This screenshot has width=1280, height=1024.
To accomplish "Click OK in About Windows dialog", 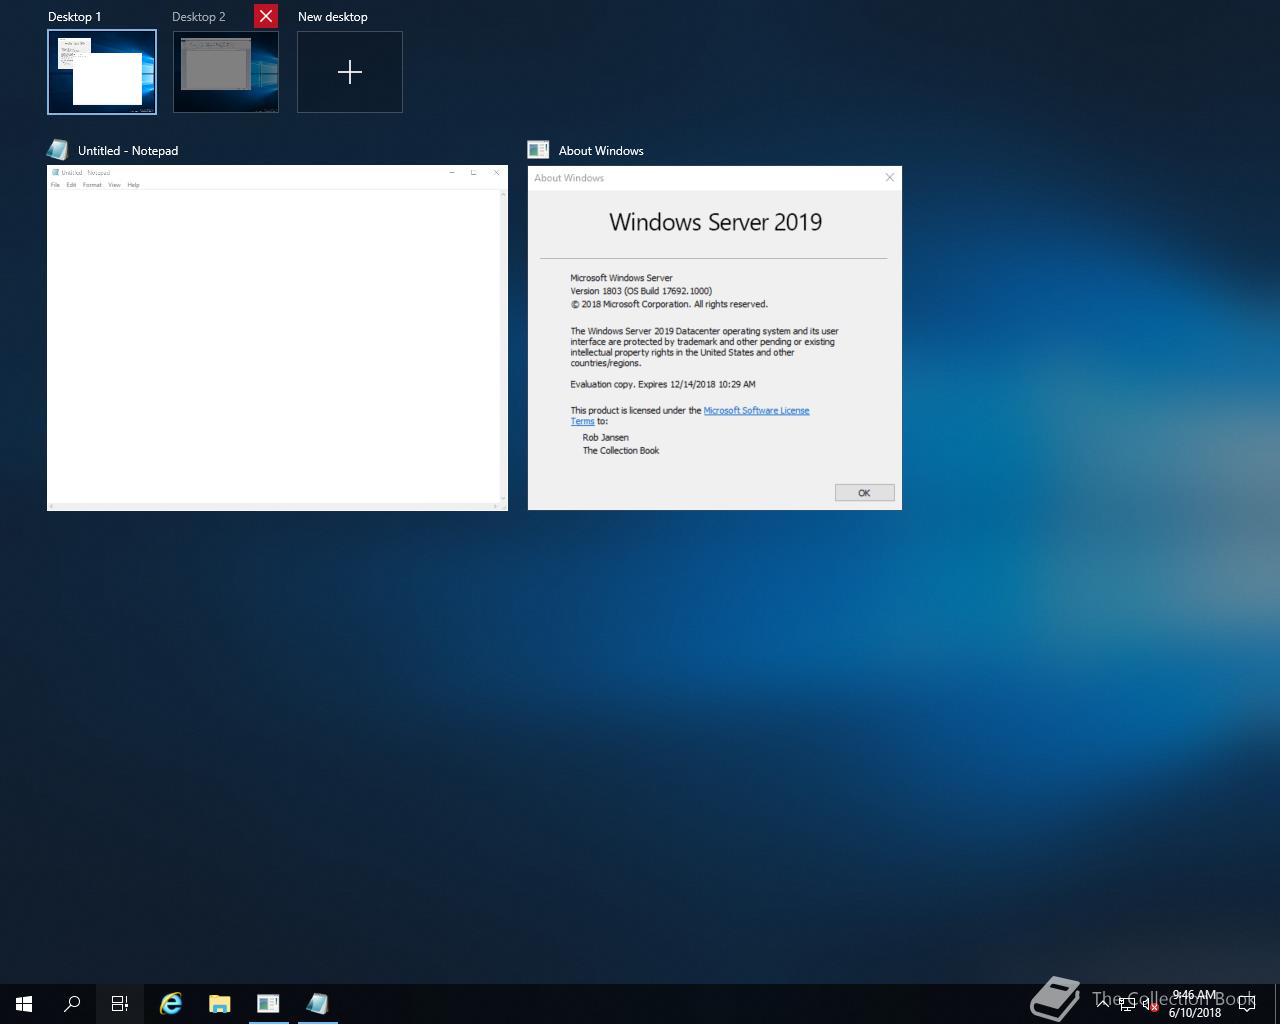I will pos(864,493).
